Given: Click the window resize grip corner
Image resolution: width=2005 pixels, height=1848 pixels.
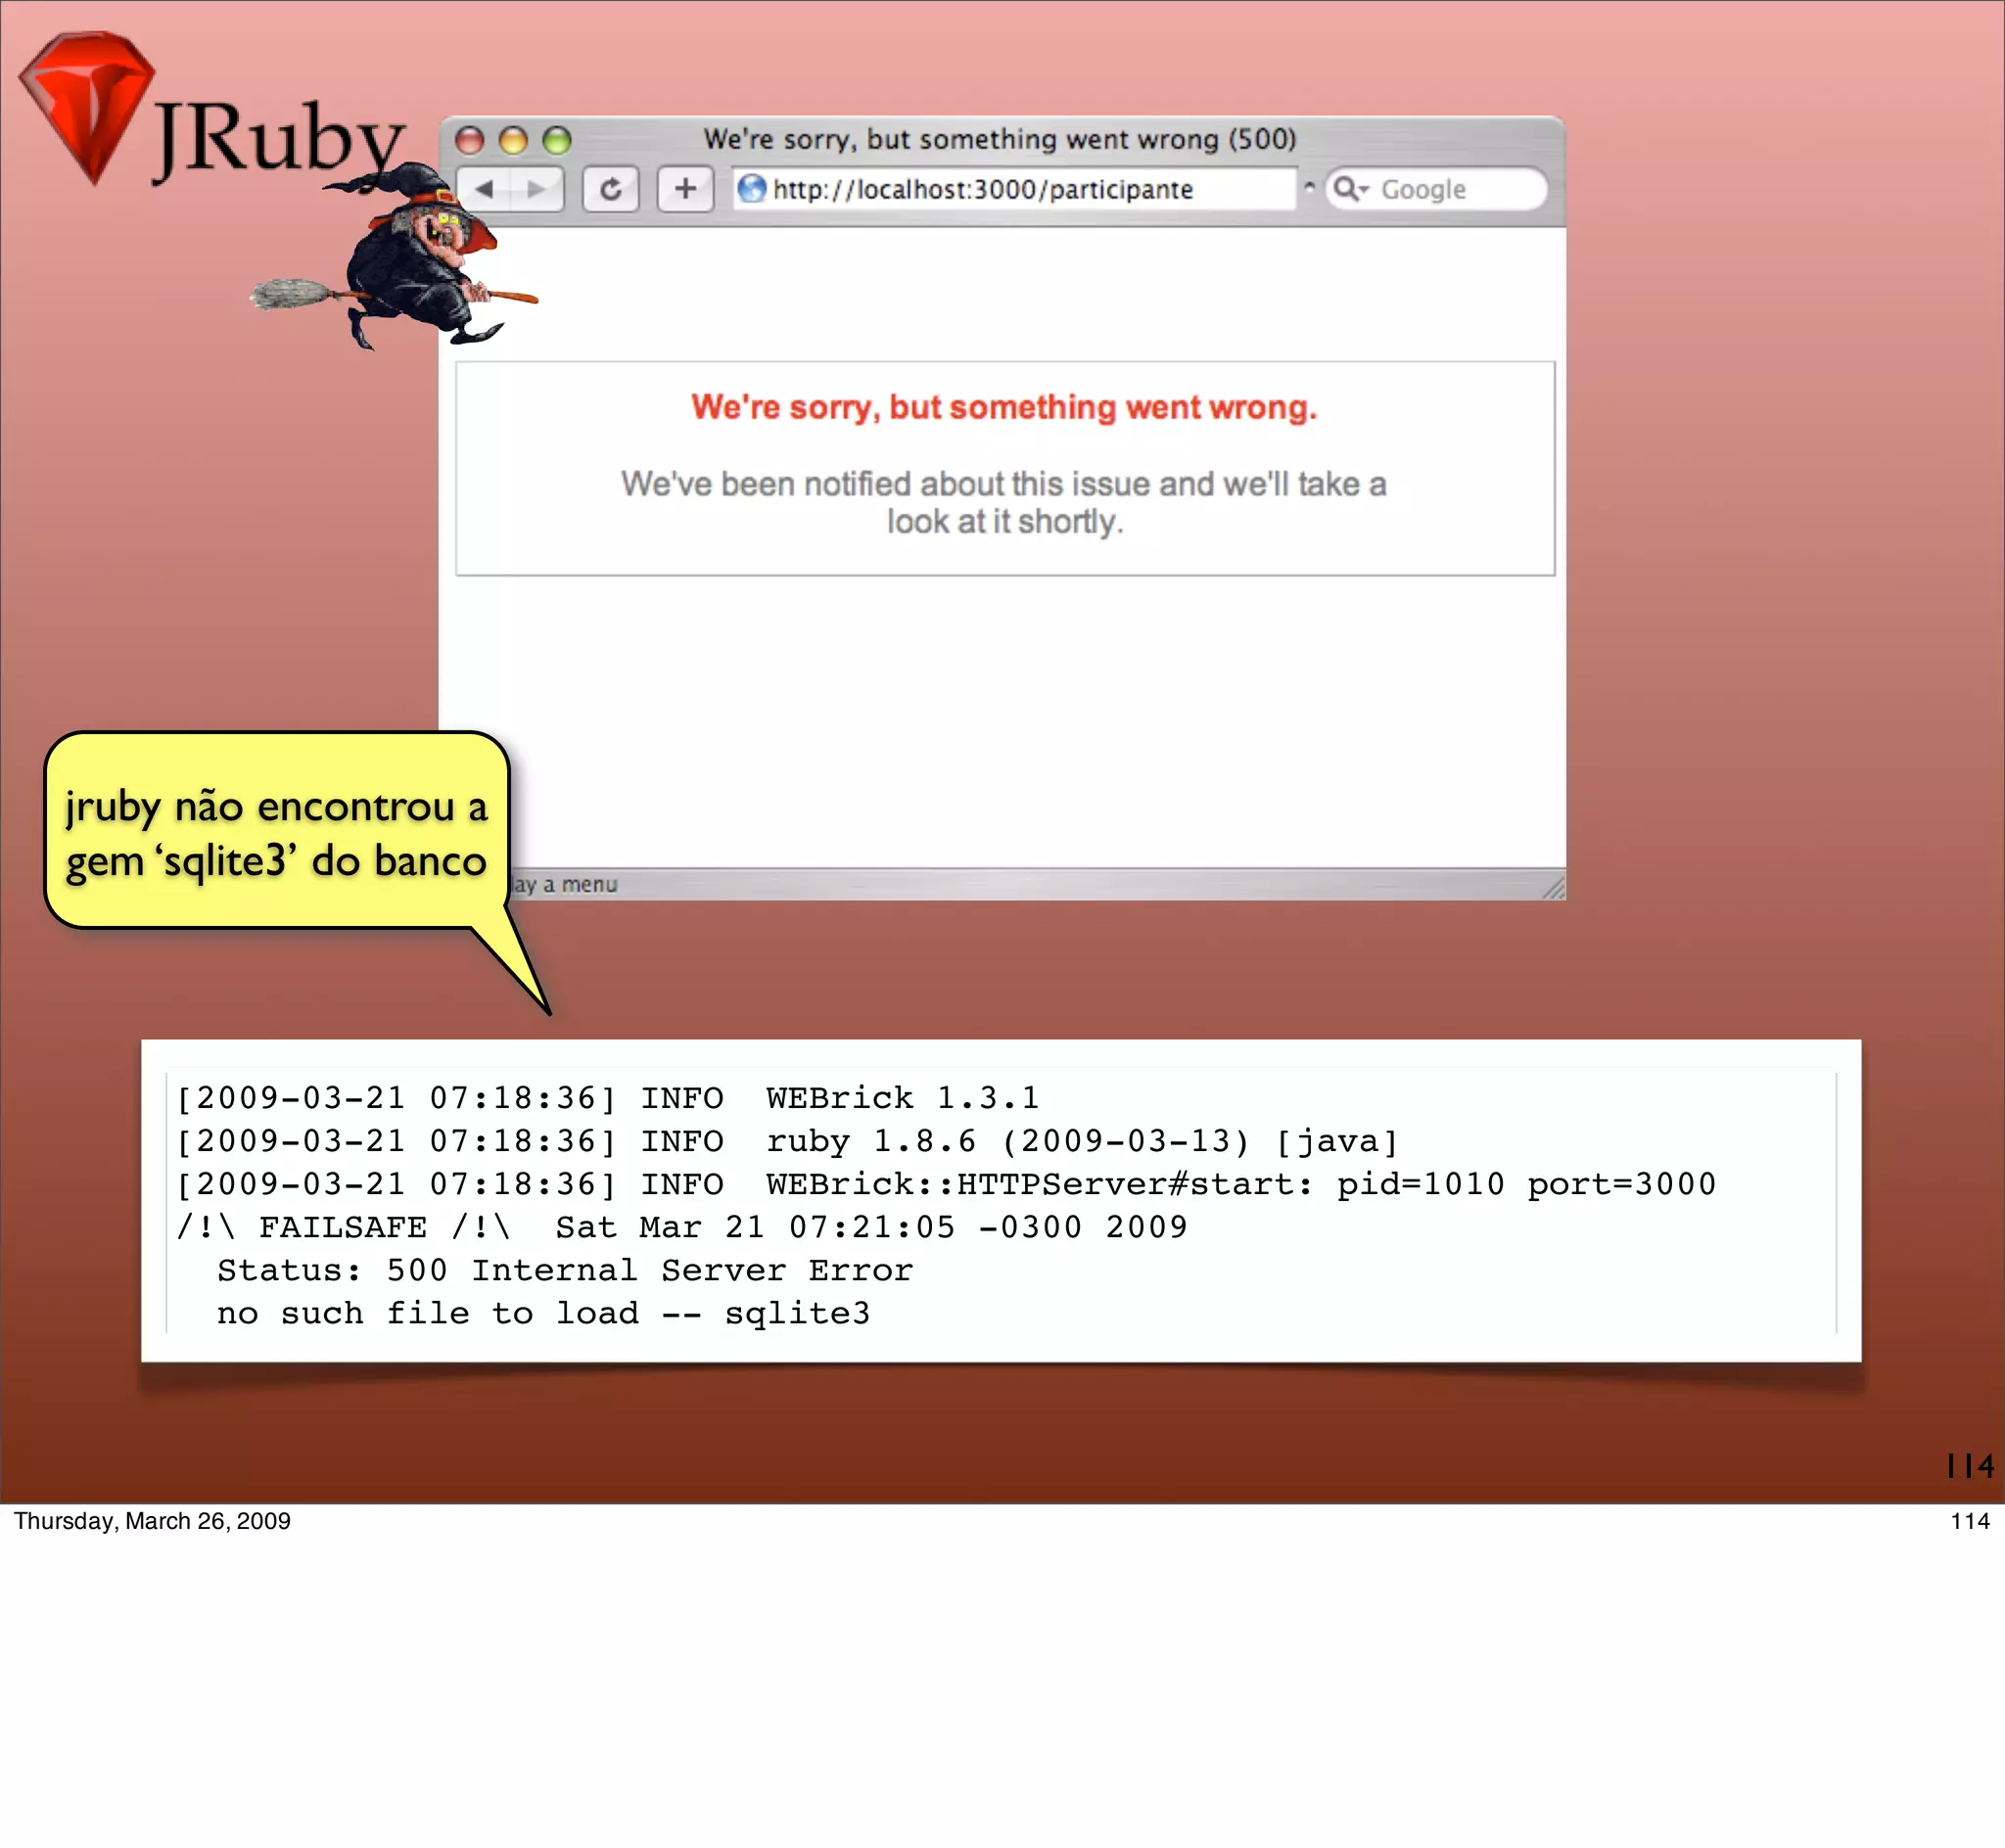Looking at the screenshot, I should 1553,887.
